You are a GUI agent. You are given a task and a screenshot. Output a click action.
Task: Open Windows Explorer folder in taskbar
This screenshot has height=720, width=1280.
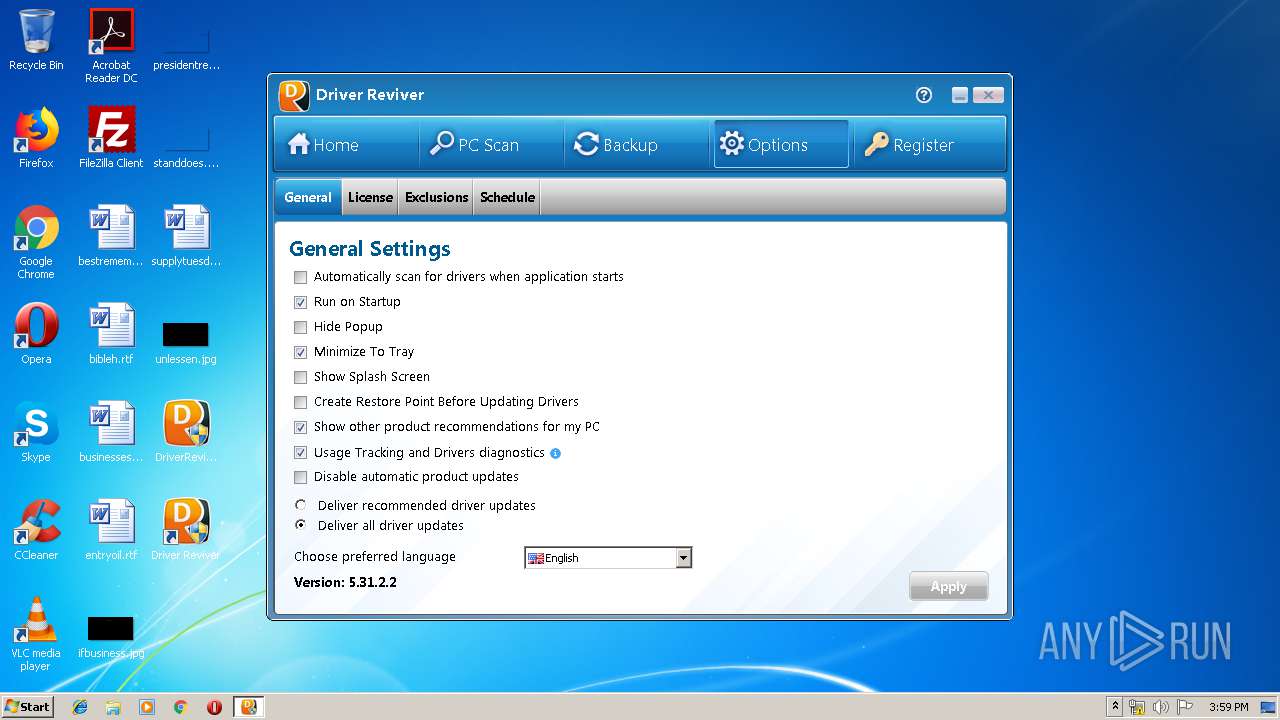(113, 707)
